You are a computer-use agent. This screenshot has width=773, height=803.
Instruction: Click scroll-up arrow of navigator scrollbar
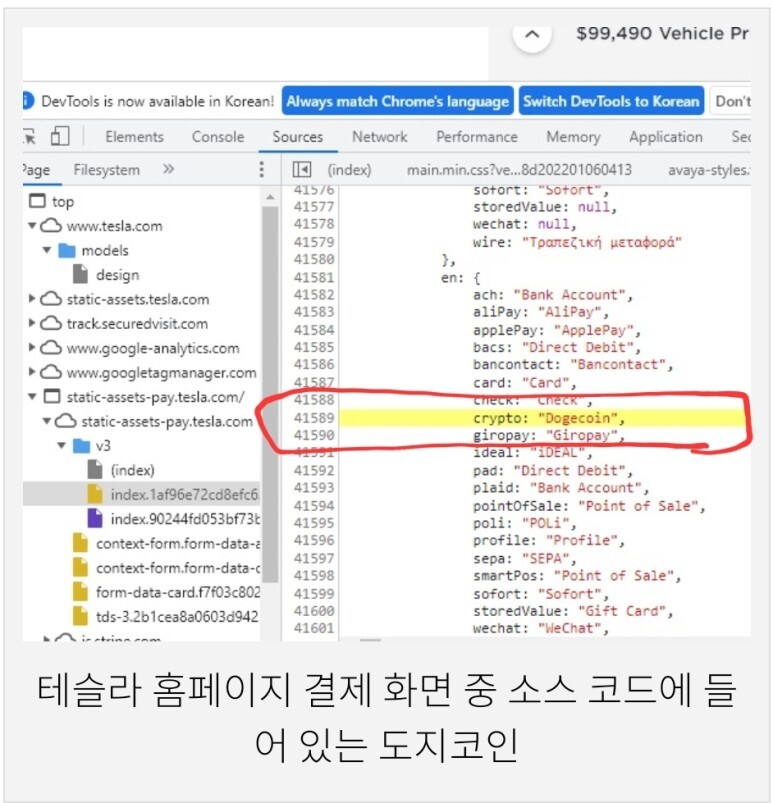coord(270,197)
